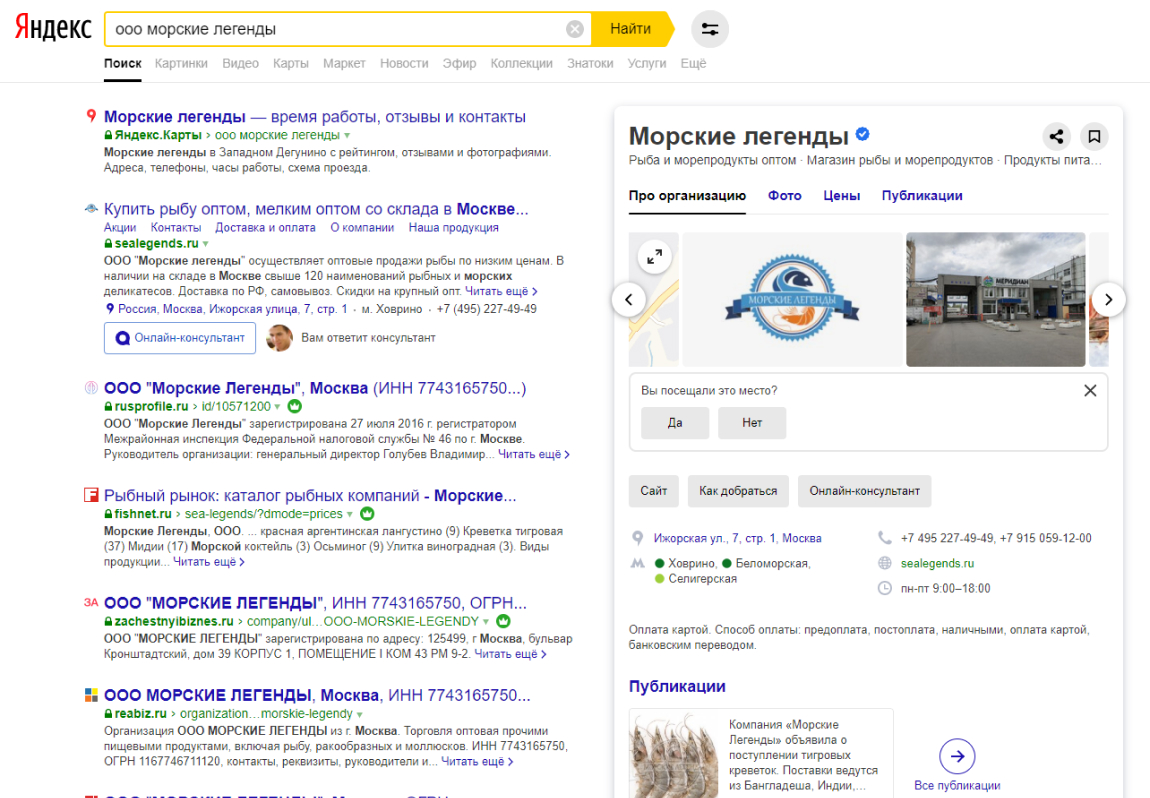This screenshot has width=1150, height=798.
Task: Switch to Новости search tab
Action: click(404, 63)
